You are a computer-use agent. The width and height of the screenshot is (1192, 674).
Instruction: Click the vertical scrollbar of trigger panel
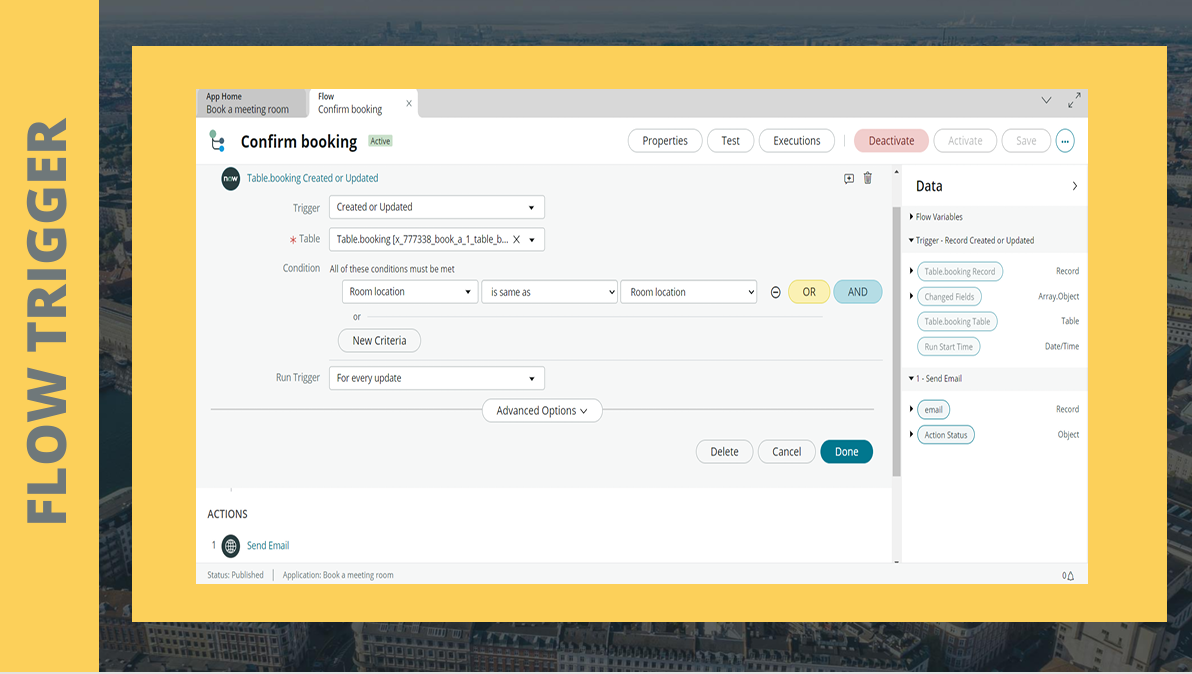coord(896,341)
